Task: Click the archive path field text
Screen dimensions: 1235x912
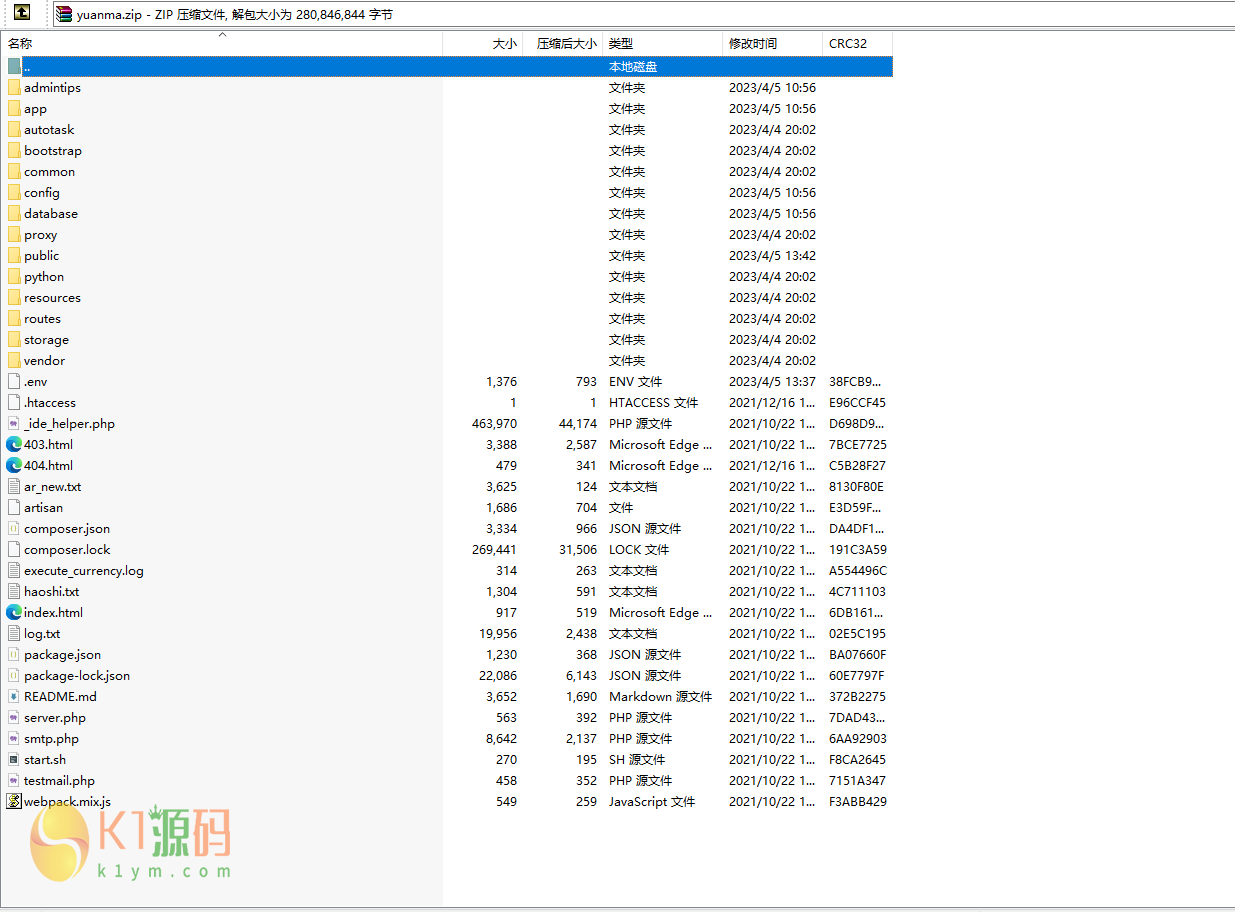Action: tap(235, 14)
